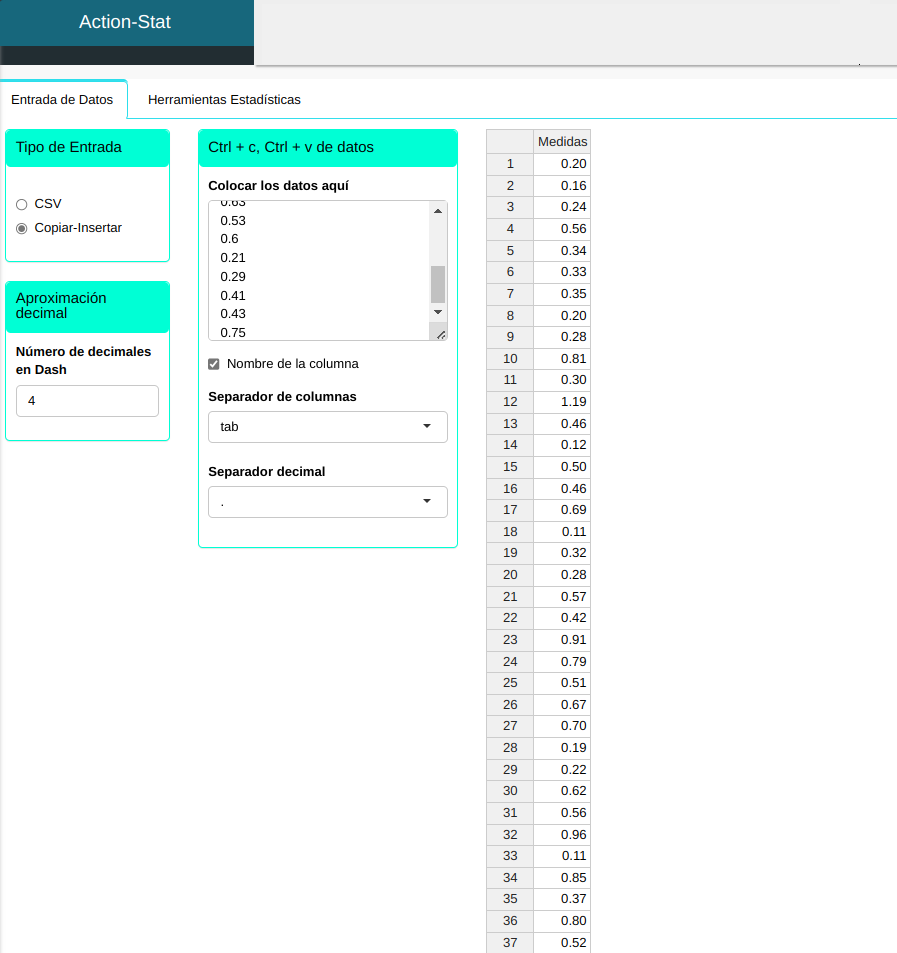897x953 pixels.
Task: Click the Action-Stat header logo
Action: pos(125,22)
